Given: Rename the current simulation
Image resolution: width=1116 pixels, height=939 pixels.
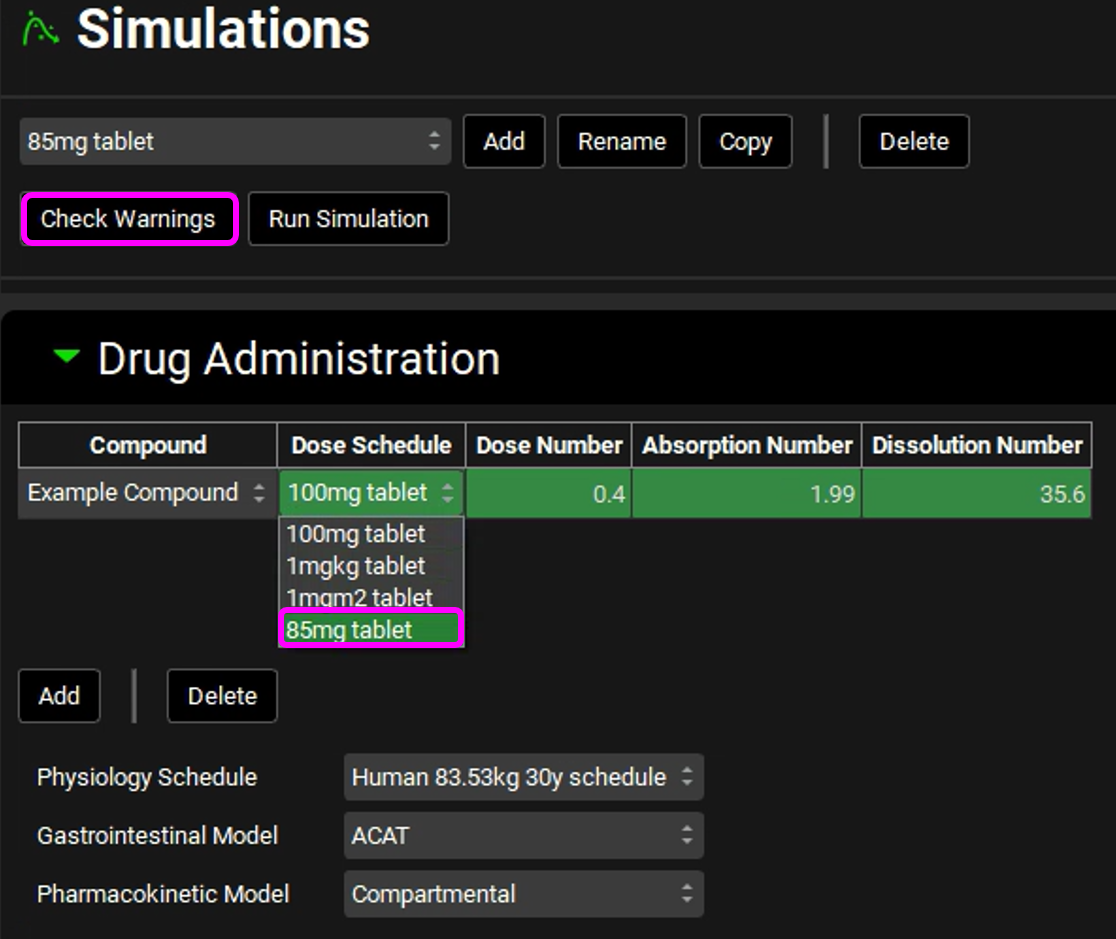Looking at the screenshot, I should [x=621, y=141].
